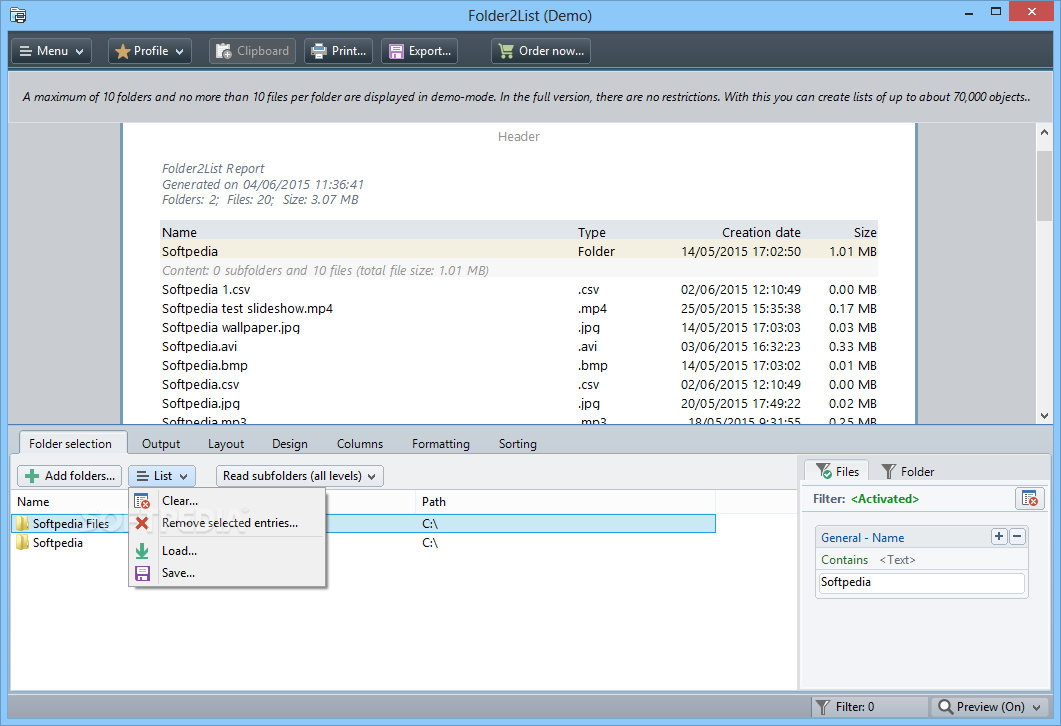Click the <Text> filter type link
Viewport: 1061px width, 726px height.
(897, 560)
